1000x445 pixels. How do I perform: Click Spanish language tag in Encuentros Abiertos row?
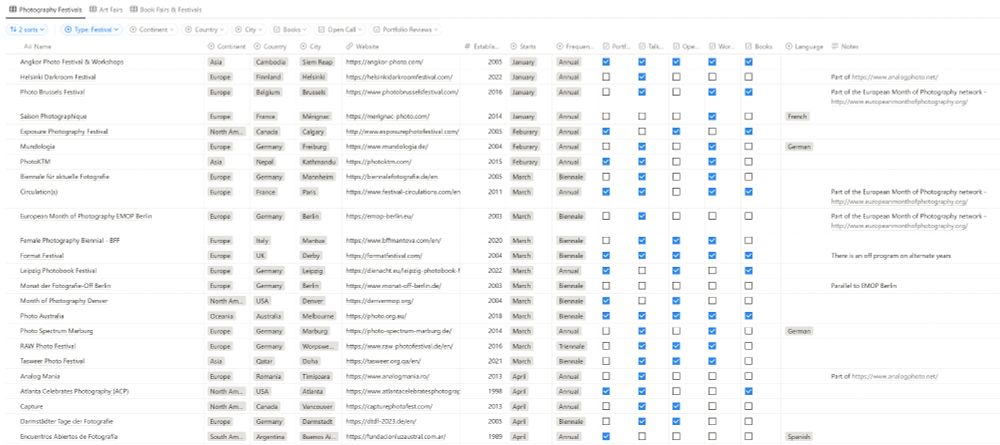[x=799, y=436]
